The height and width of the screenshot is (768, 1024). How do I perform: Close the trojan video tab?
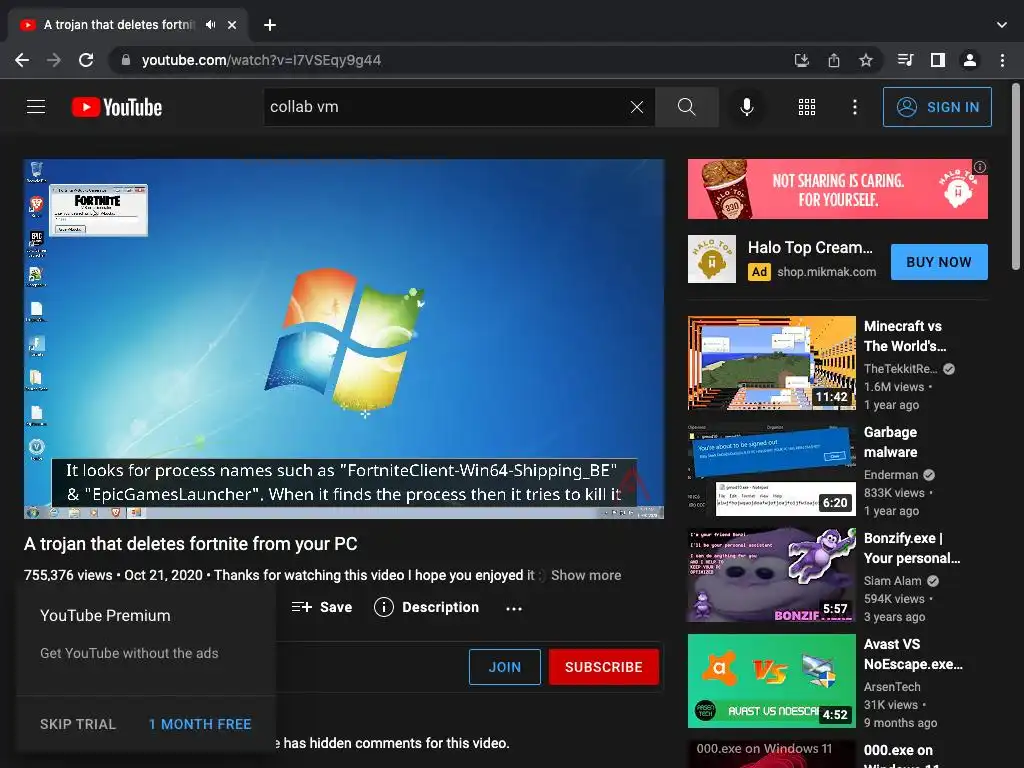click(232, 25)
